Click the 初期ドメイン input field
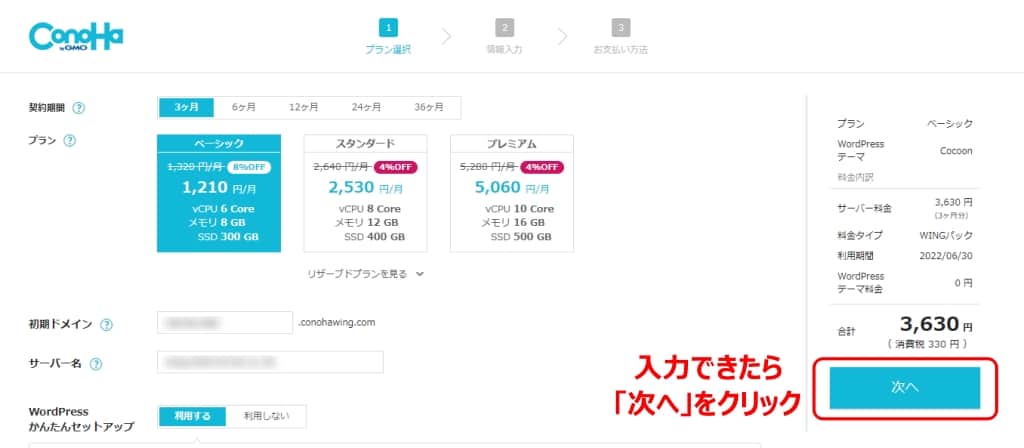The height and width of the screenshot is (448, 1024). coord(225,323)
